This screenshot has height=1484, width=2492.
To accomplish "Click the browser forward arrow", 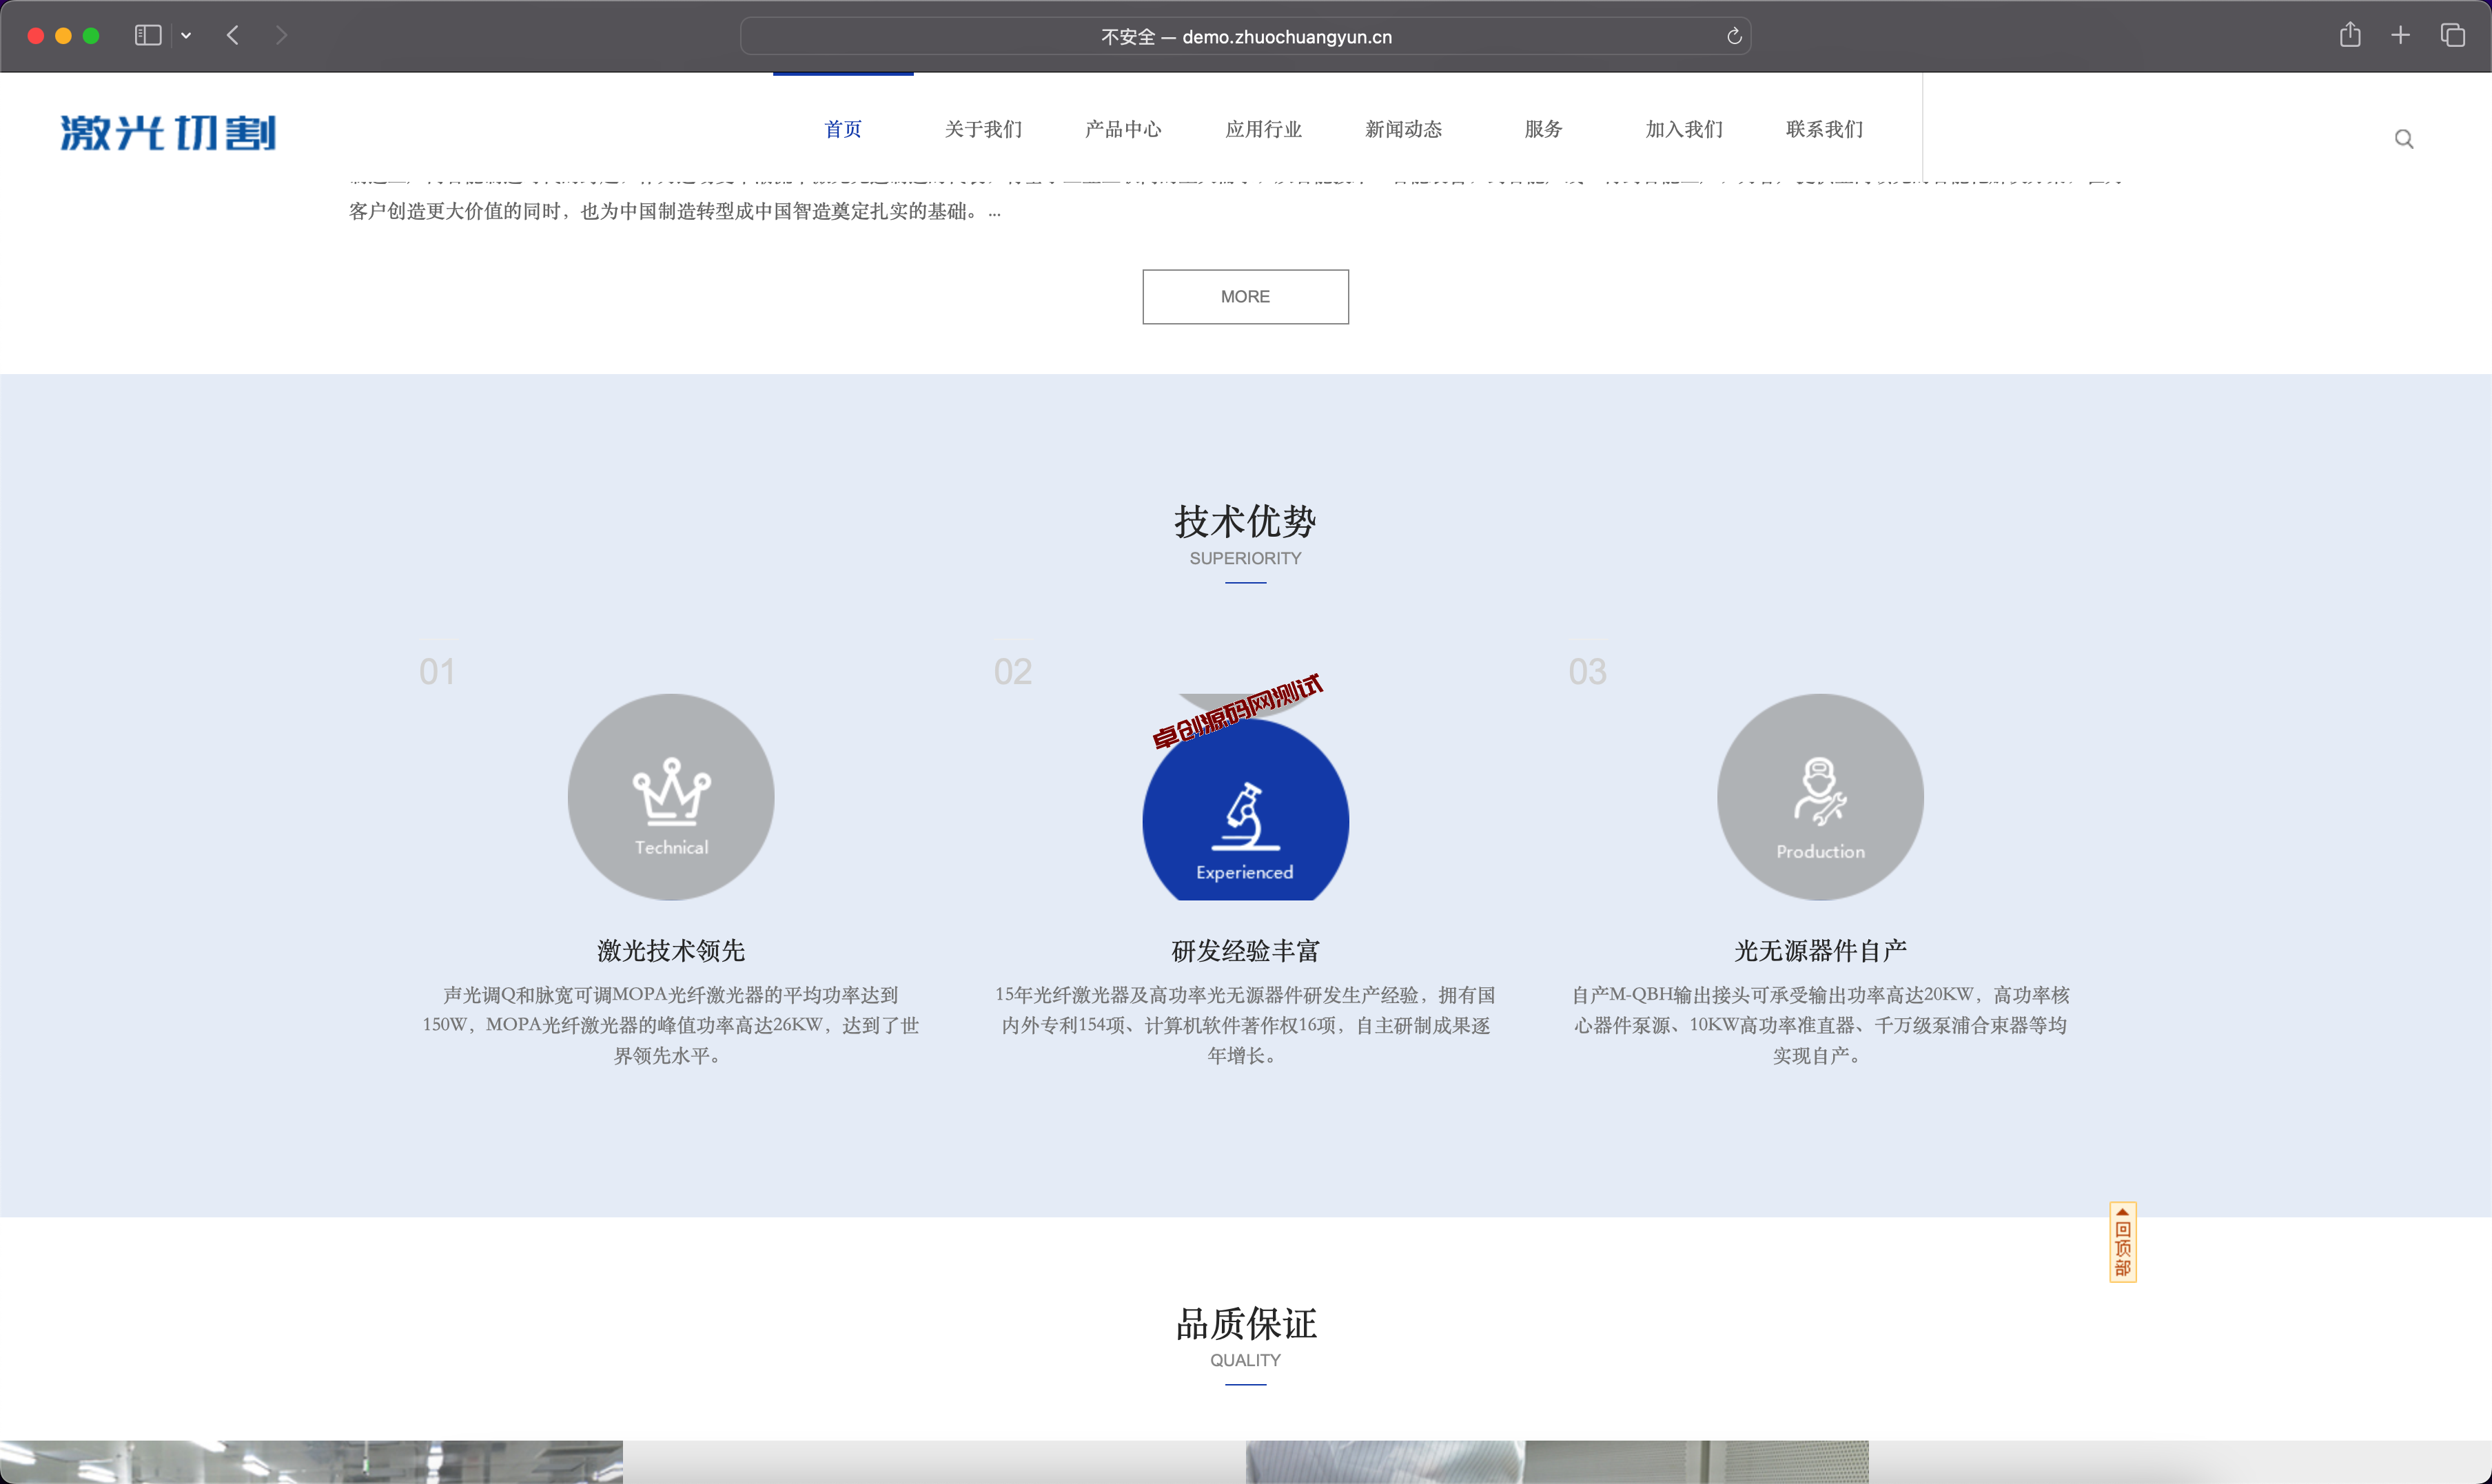I will tap(281, 35).
